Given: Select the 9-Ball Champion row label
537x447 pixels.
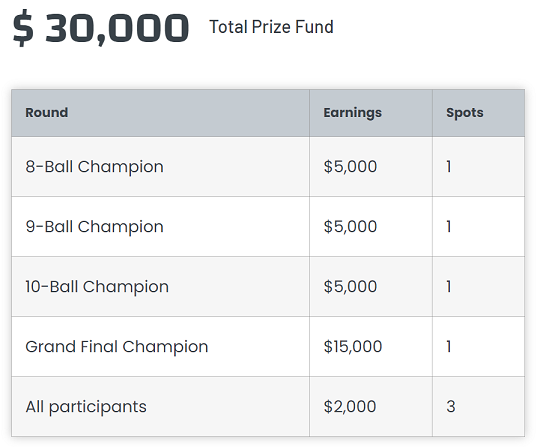Looking at the screenshot, I should coord(94,227).
